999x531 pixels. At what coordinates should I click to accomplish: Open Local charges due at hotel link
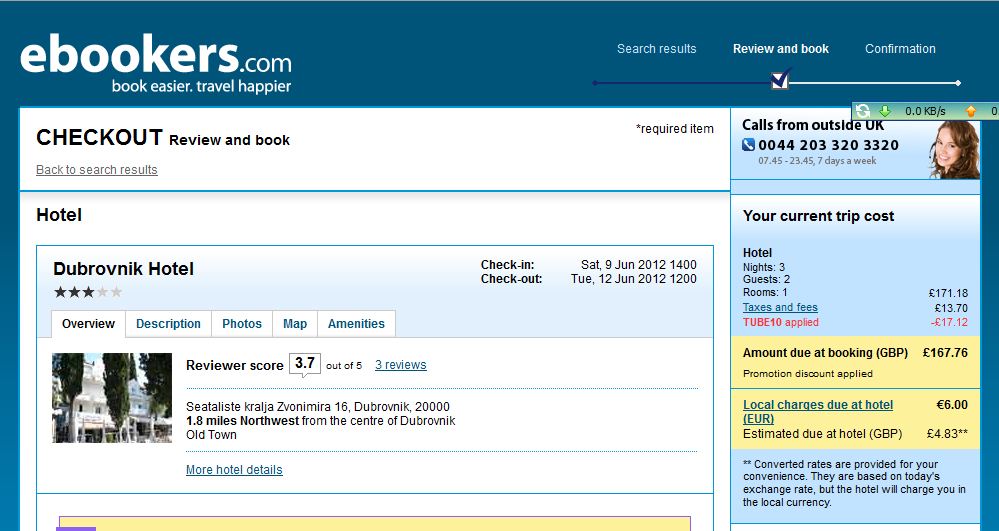818,412
